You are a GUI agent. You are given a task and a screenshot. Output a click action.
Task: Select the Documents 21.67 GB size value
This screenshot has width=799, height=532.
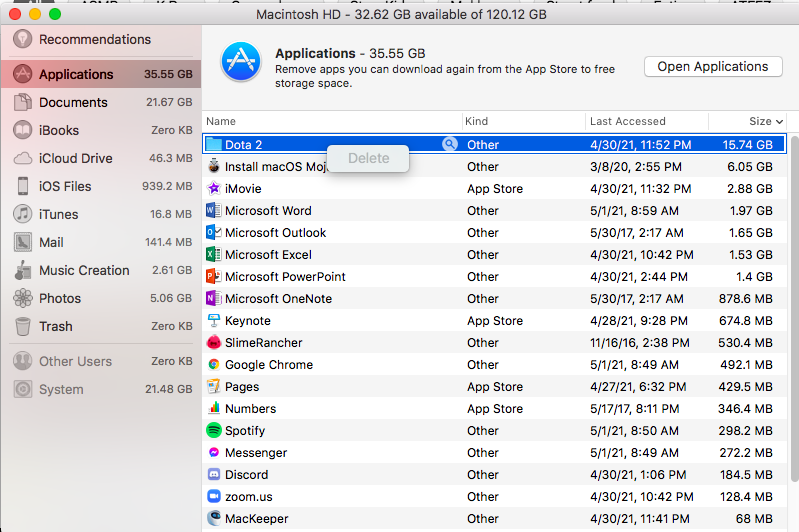(x=169, y=102)
